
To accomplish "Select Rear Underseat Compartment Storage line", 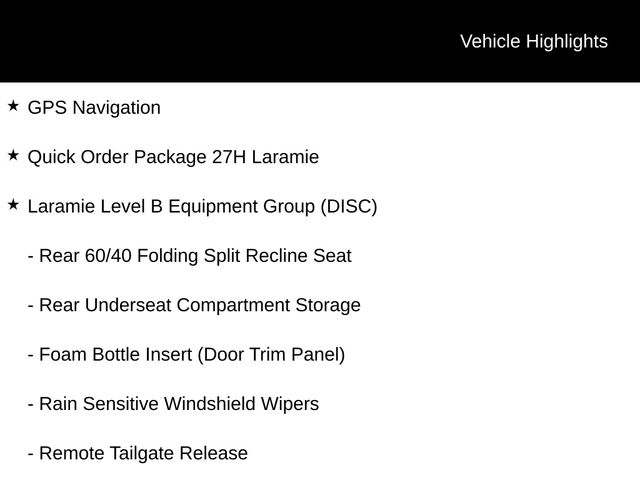I will [194, 305].
